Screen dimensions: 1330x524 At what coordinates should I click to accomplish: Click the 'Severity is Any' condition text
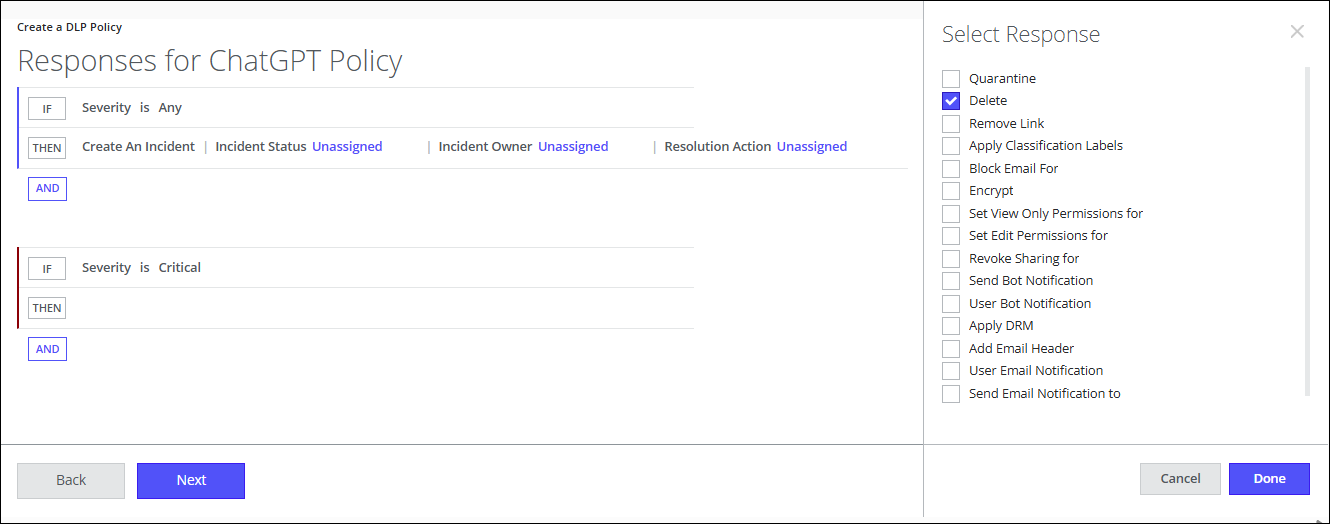click(132, 108)
